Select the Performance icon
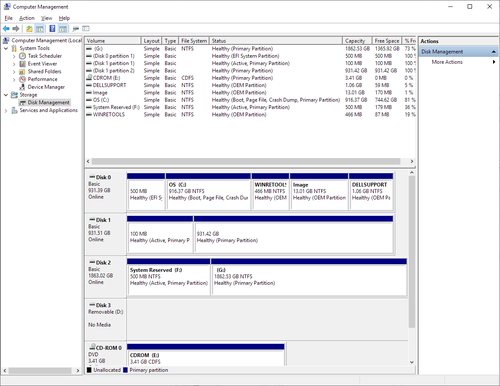This screenshot has width=500, height=386. pos(22,79)
